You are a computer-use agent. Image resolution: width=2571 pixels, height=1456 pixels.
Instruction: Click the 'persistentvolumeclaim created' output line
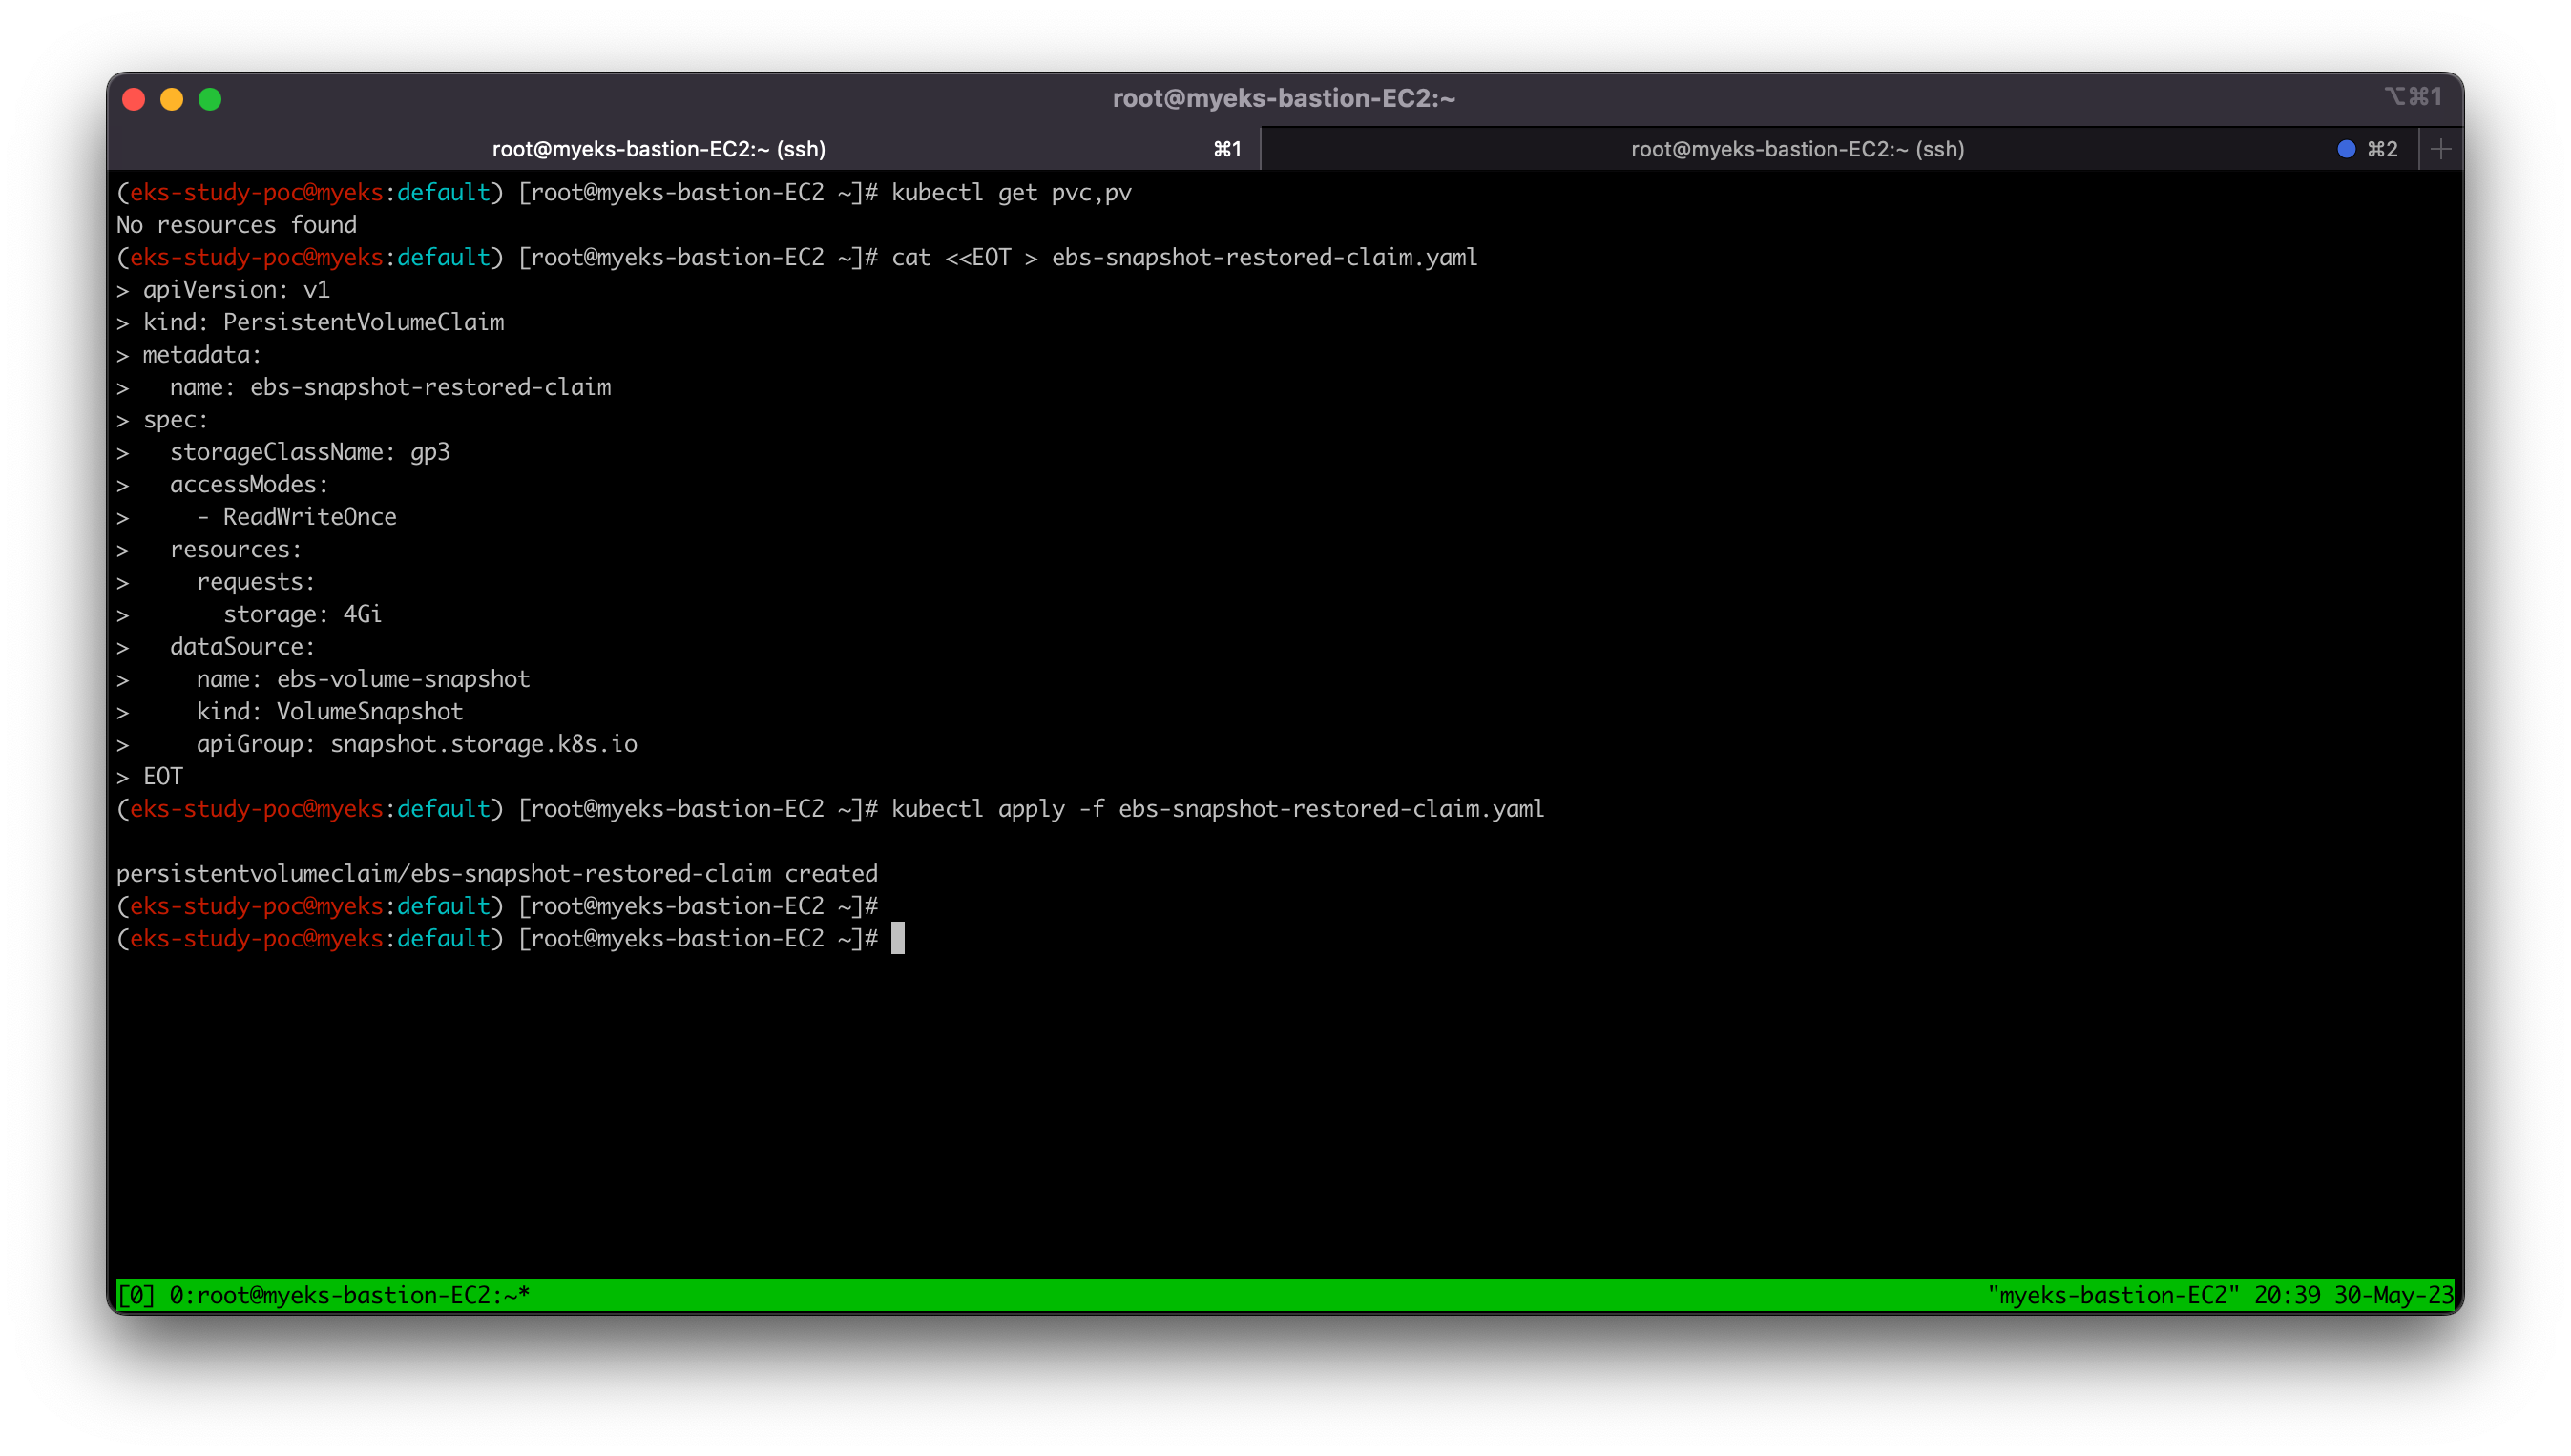(x=496, y=873)
